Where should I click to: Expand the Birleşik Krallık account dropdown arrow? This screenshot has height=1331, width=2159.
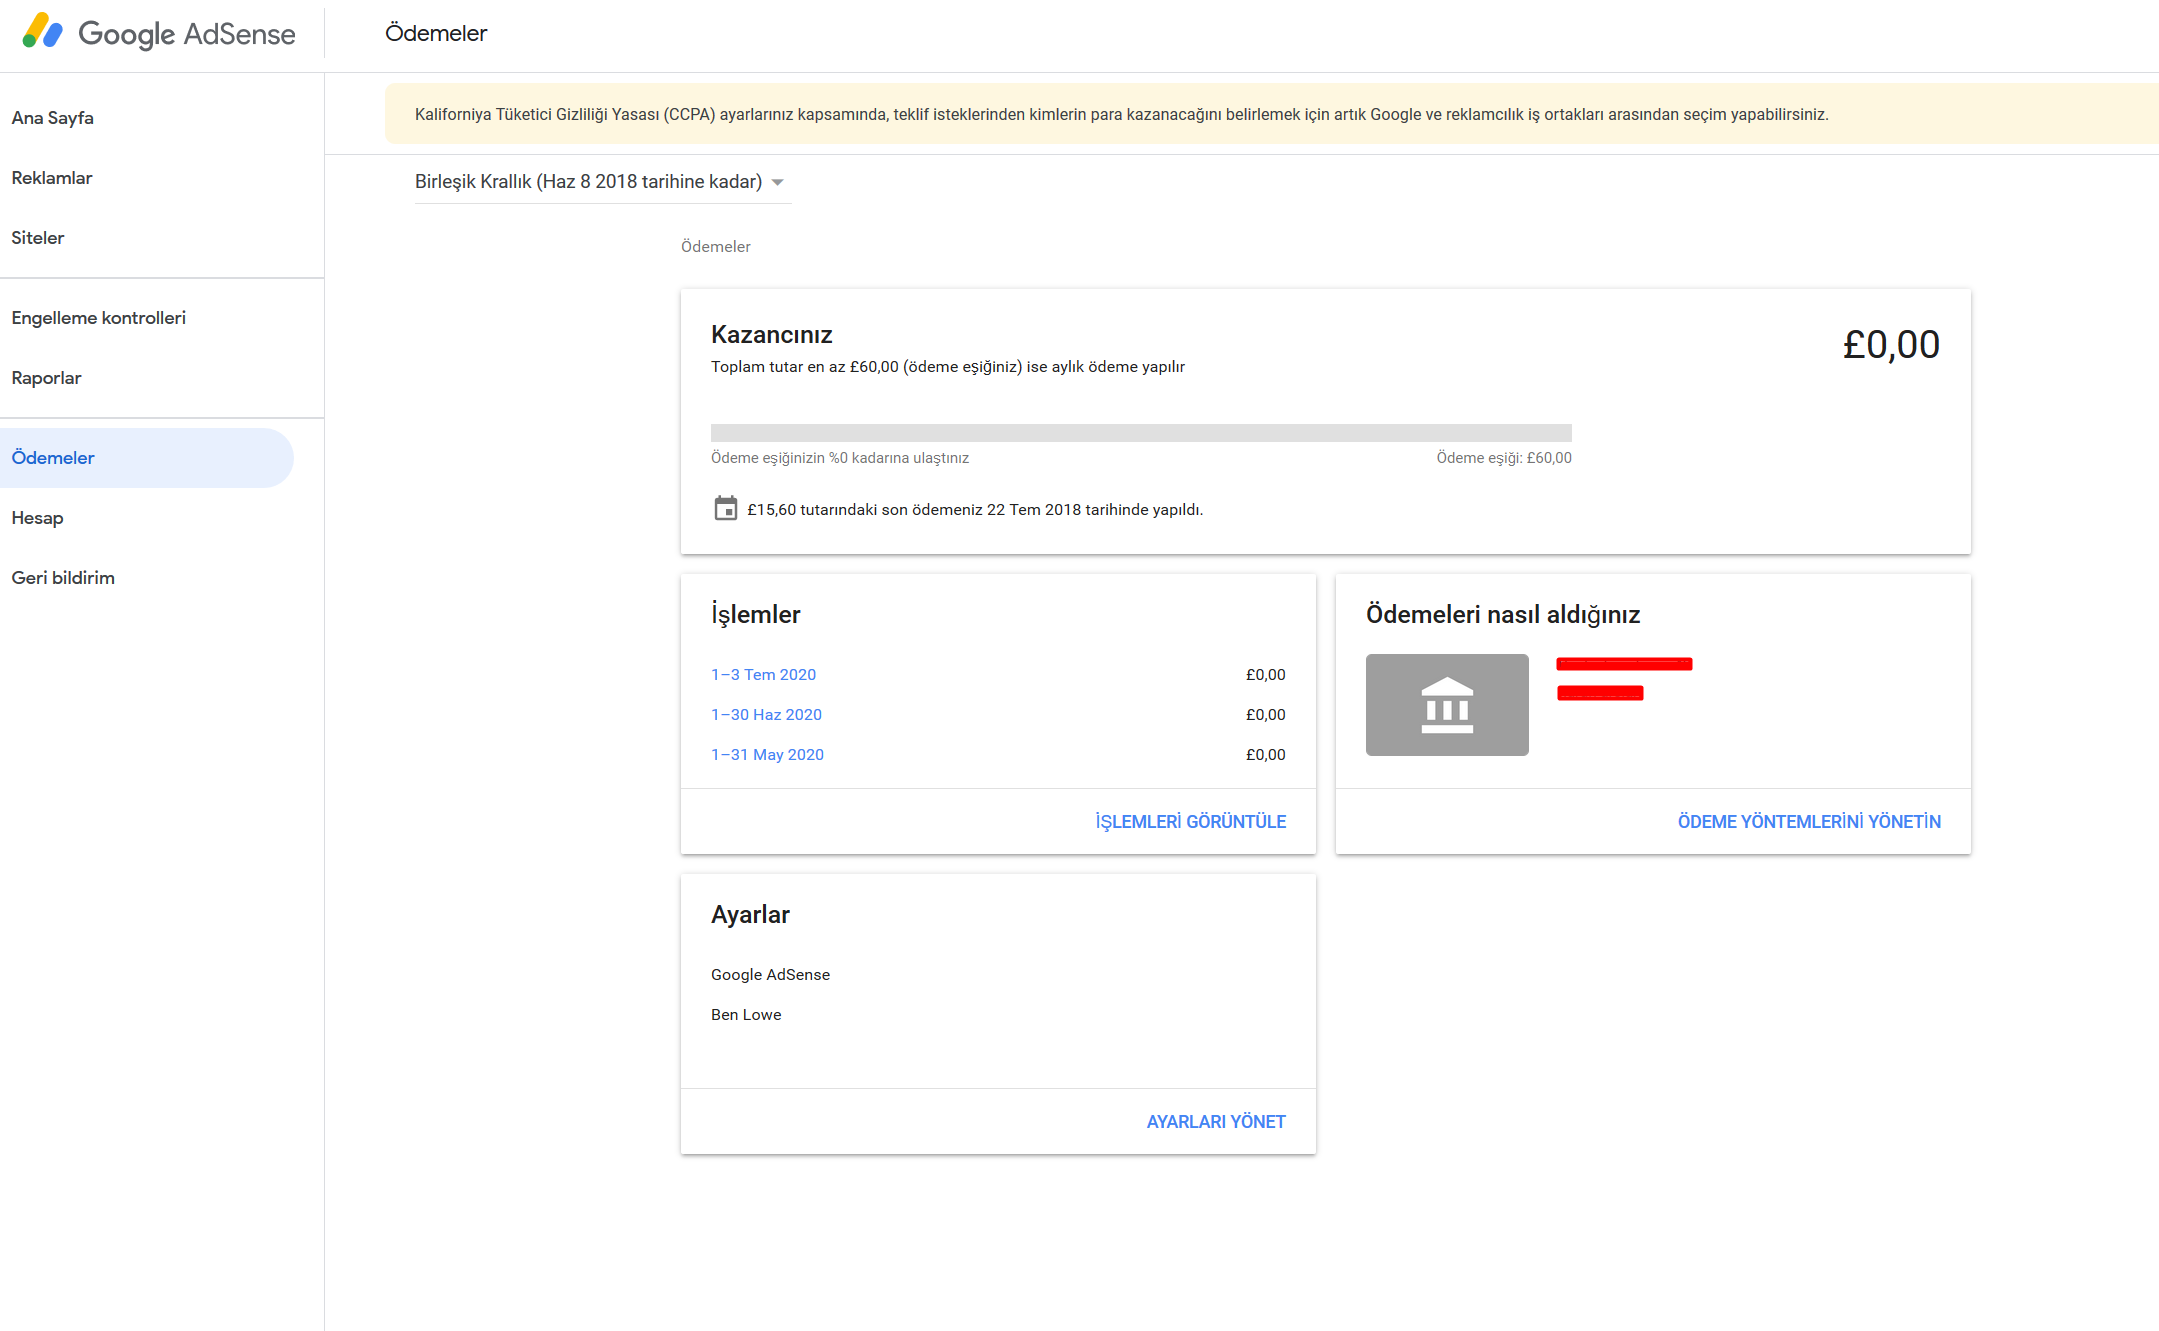click(x=778, y=182)
